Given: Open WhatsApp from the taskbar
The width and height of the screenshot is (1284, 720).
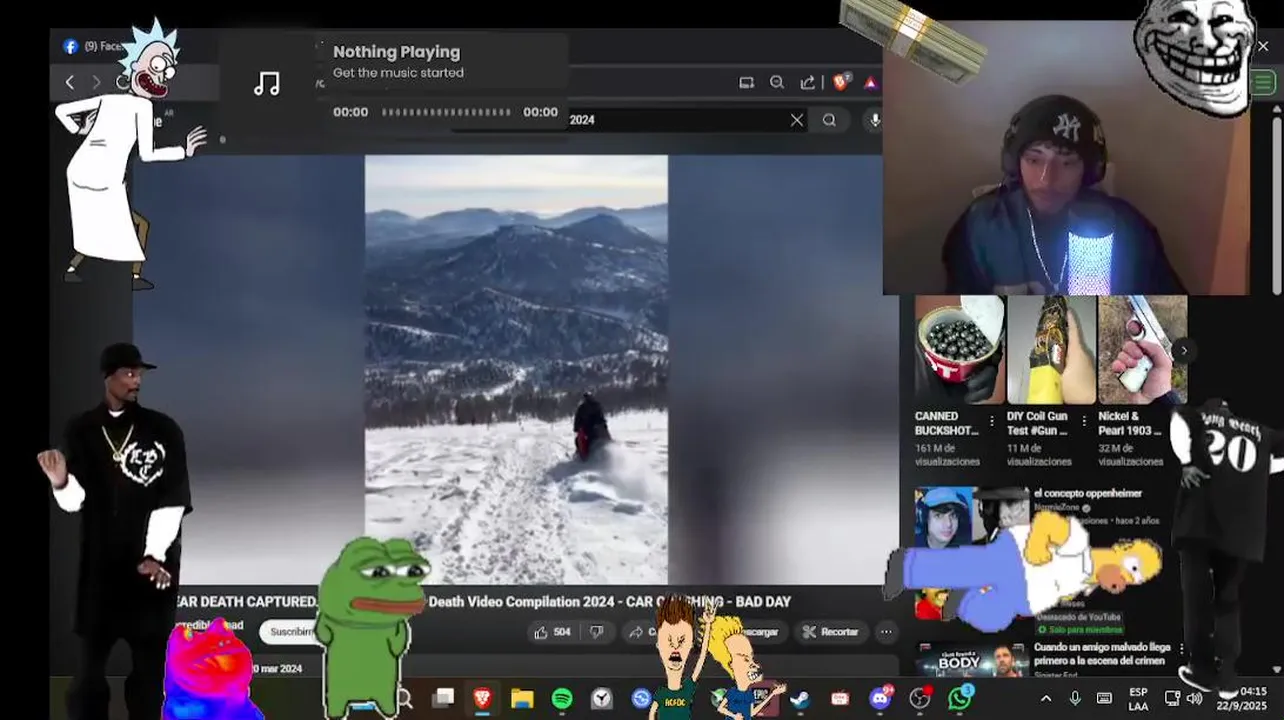Looking at the screenshot, I should [959, 698].
